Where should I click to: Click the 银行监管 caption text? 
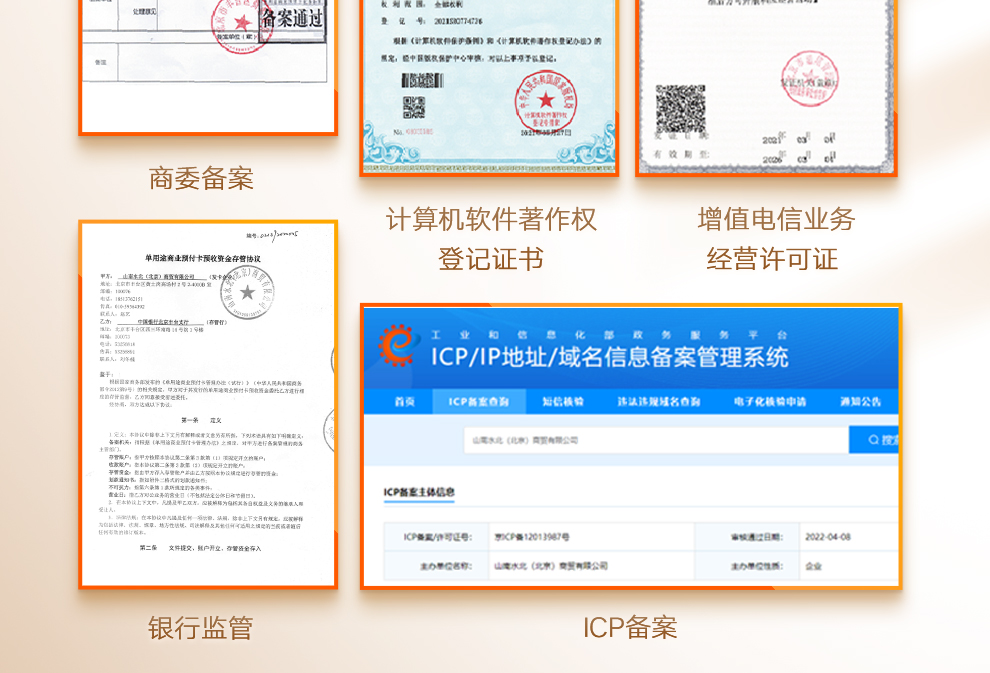coord(201,628)
